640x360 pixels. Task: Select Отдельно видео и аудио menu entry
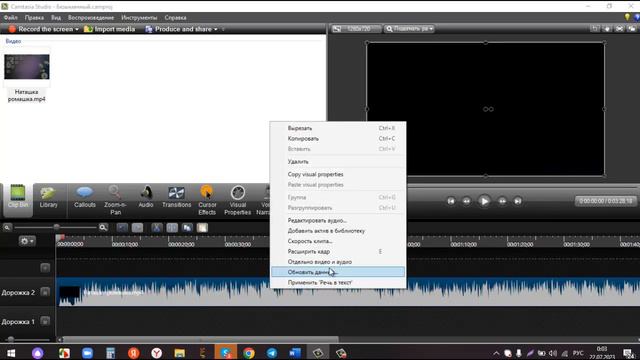tap(338, 262)
